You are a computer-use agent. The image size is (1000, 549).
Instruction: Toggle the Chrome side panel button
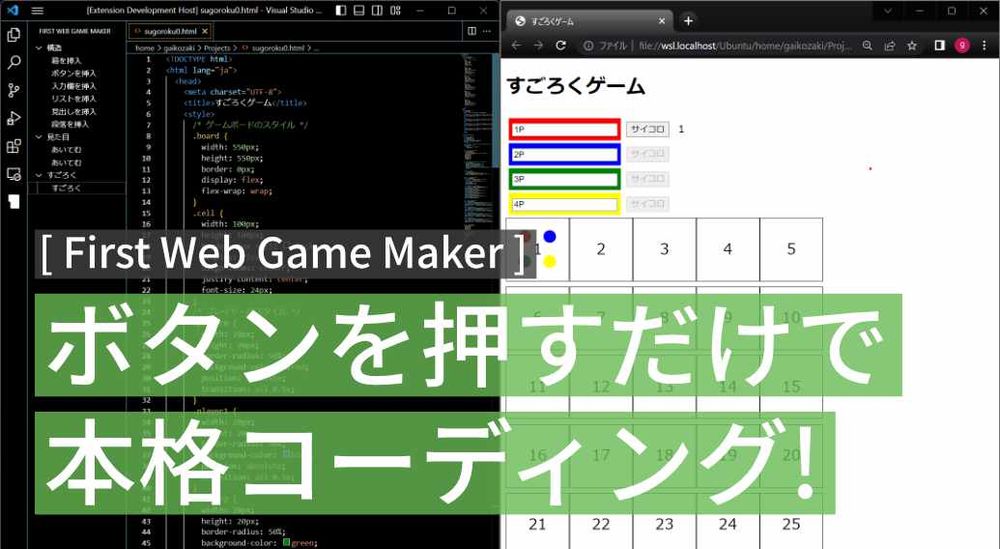tap(939, 45)
